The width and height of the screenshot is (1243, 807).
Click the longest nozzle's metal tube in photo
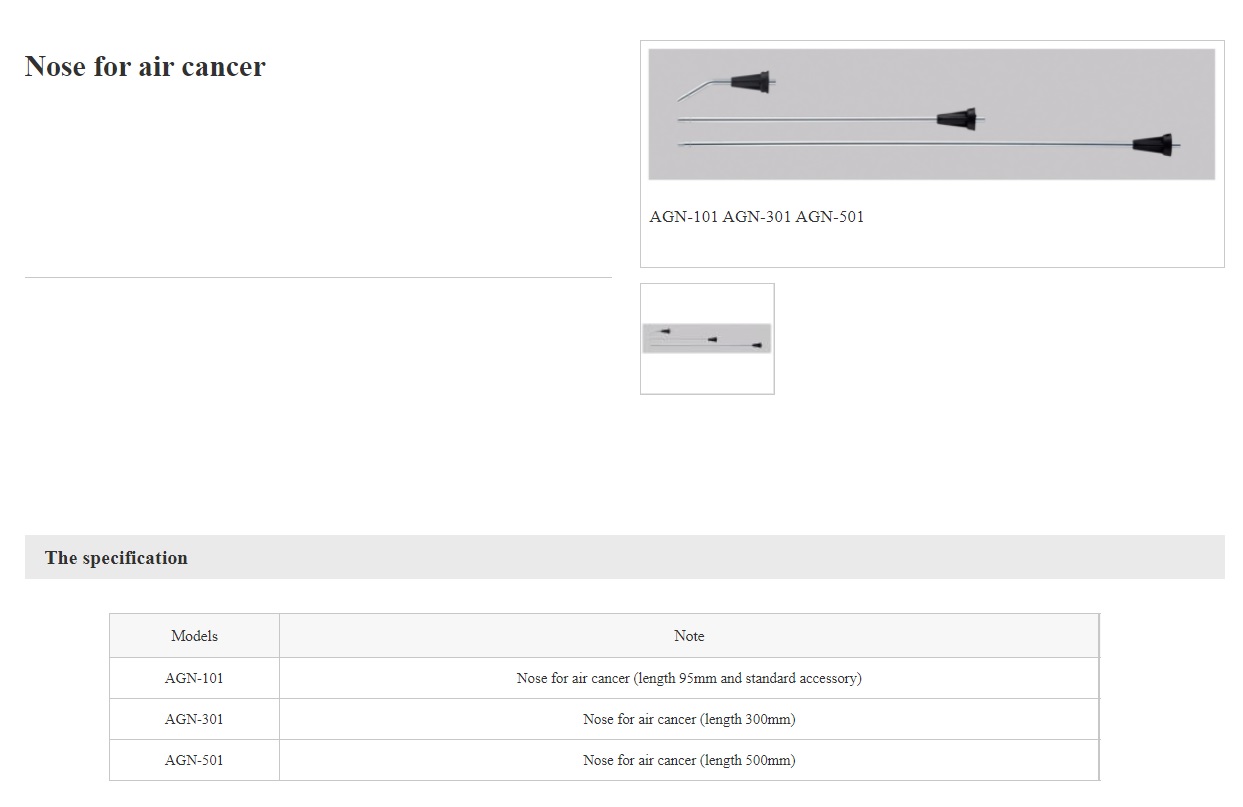[x=900, y=145]
